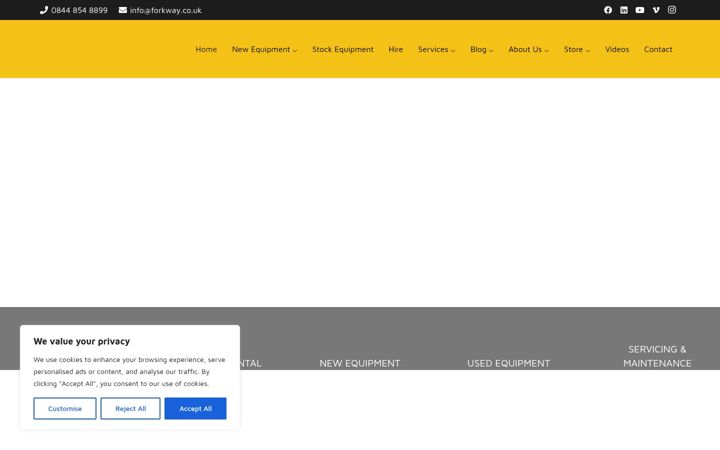Click the envelope email icon
Image resolution: width=720 pixels, height=450 pixels.
tap(123, 10)
